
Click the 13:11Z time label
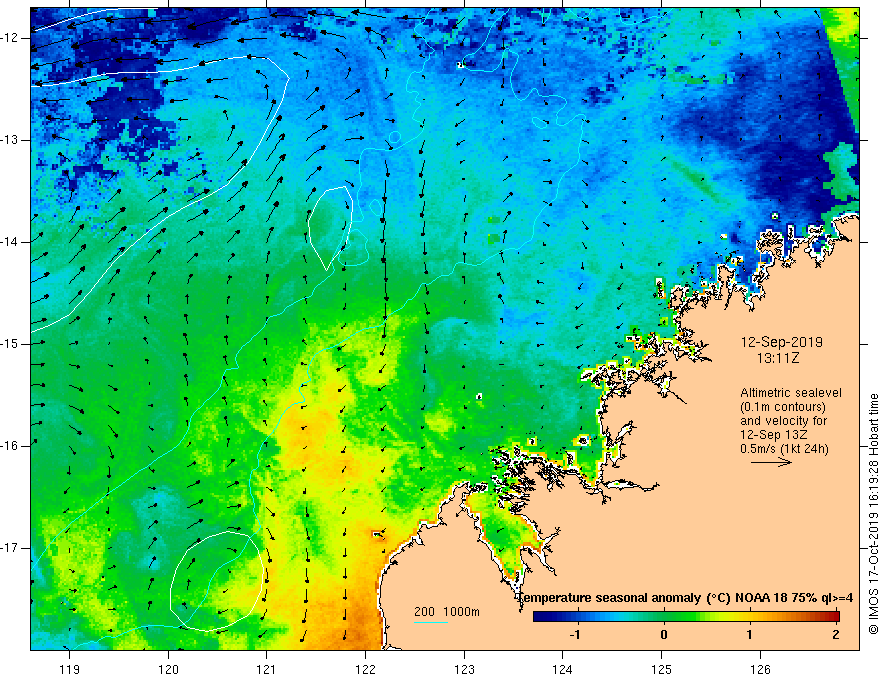(777, 358)
